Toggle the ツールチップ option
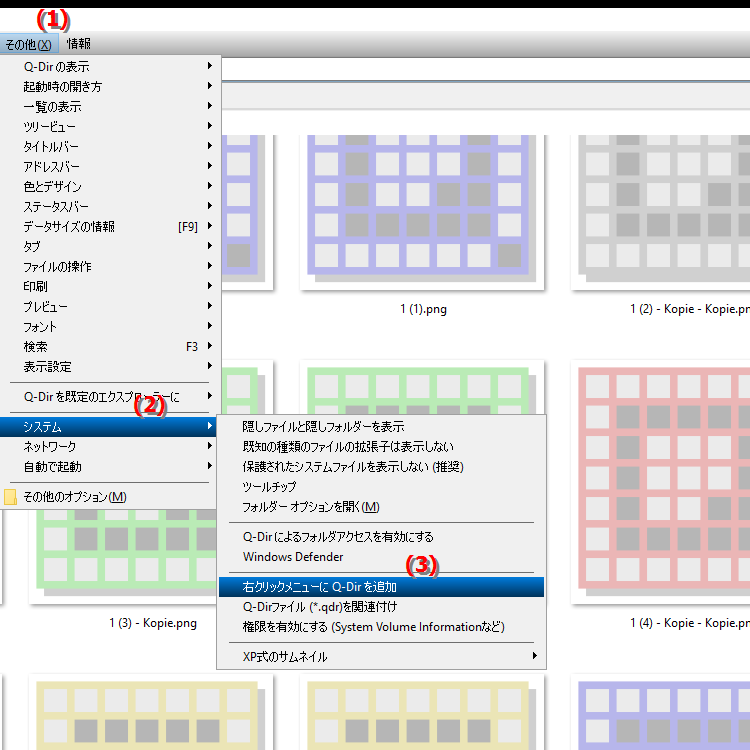Image resolution: width=750 pixels, height=750 pixels. 381,487
